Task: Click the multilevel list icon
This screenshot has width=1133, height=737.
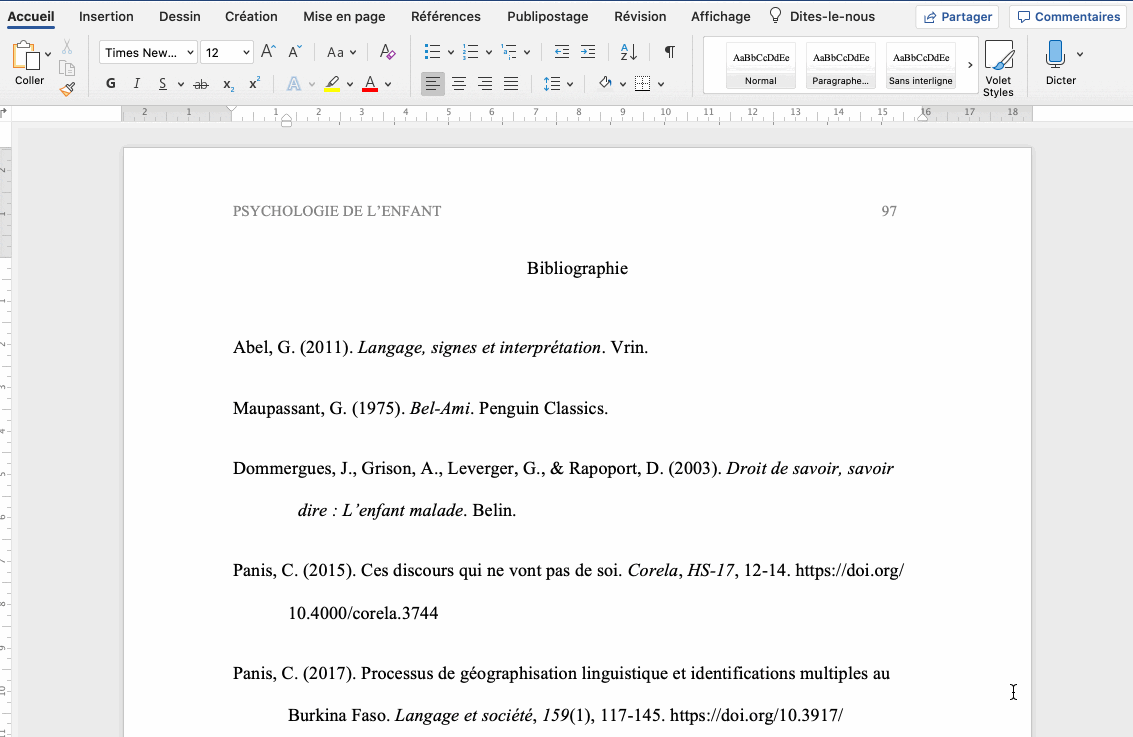Action: pos(509,52)
